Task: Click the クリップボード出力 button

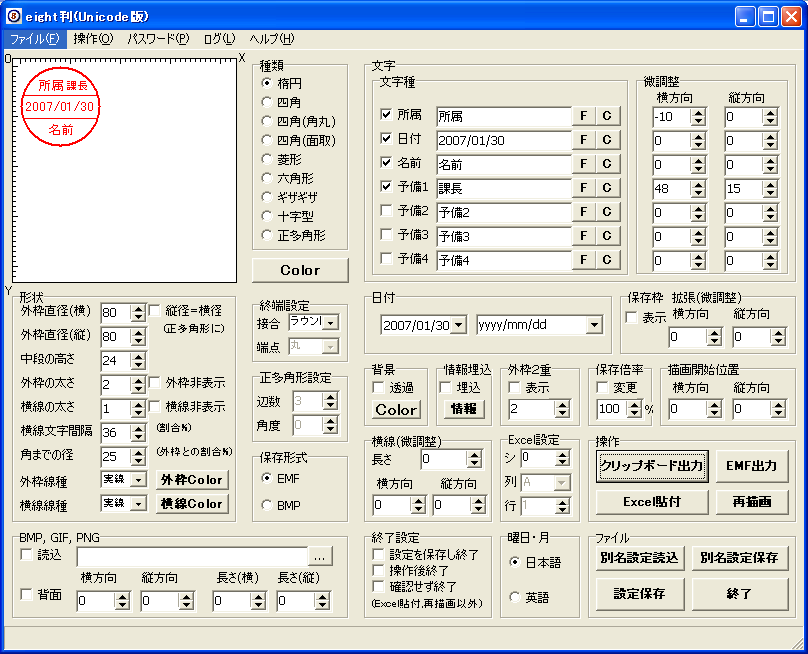Action: (652, 466)
